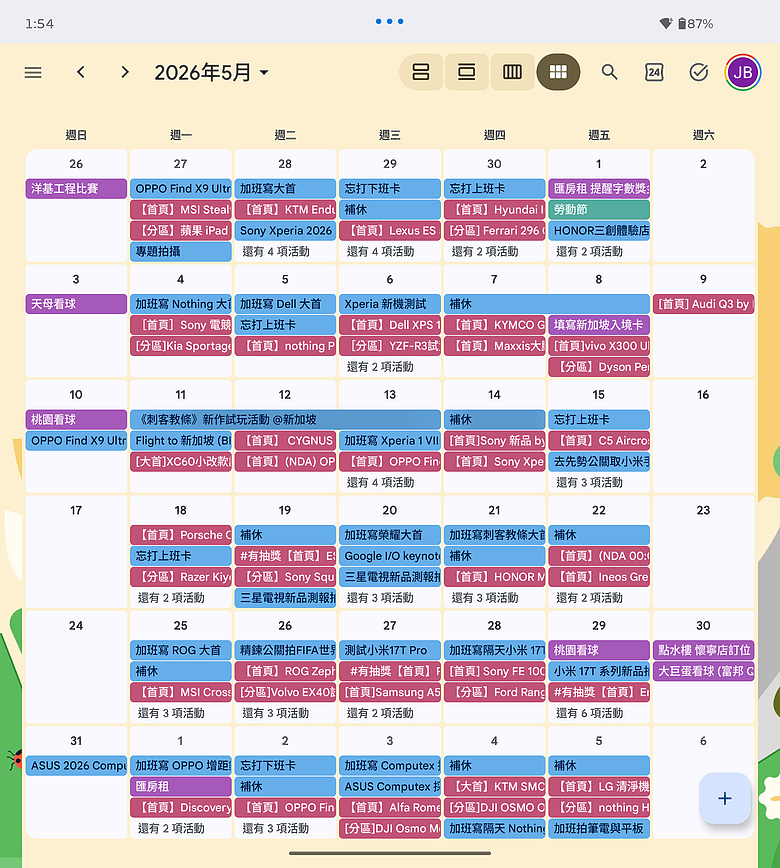Viewport: 780px width, 868px height.
Task: Open 加班寫 Xperia 1 VII event
Action: point(390,441)
